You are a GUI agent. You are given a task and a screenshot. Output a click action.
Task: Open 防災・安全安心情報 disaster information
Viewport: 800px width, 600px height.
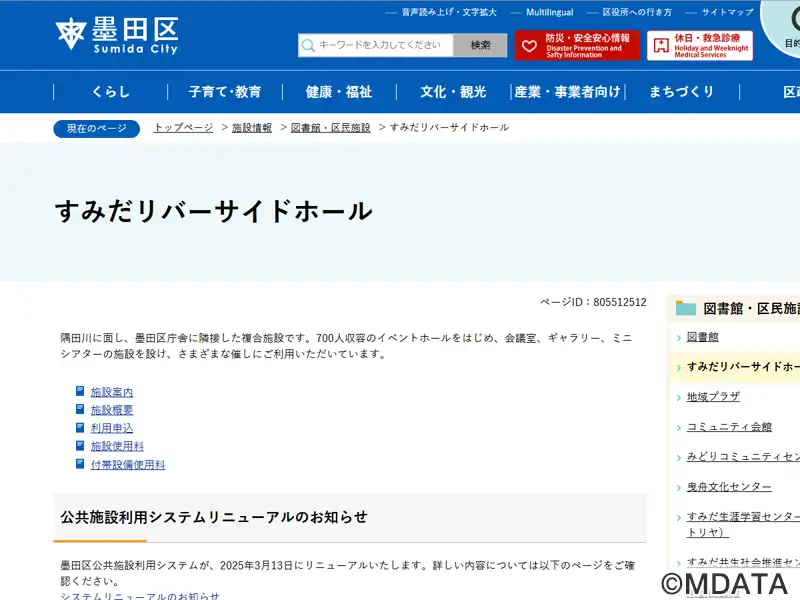pyautogui.click(x=577, y=45)
